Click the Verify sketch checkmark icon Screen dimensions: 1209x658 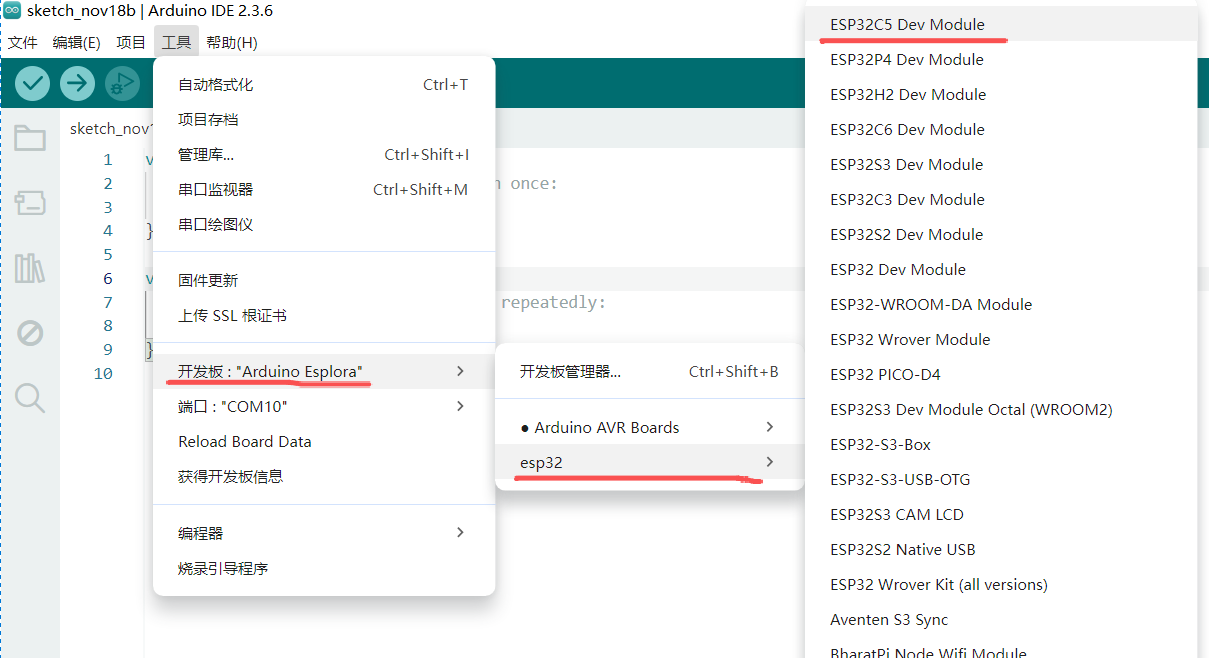click(32, 83)
